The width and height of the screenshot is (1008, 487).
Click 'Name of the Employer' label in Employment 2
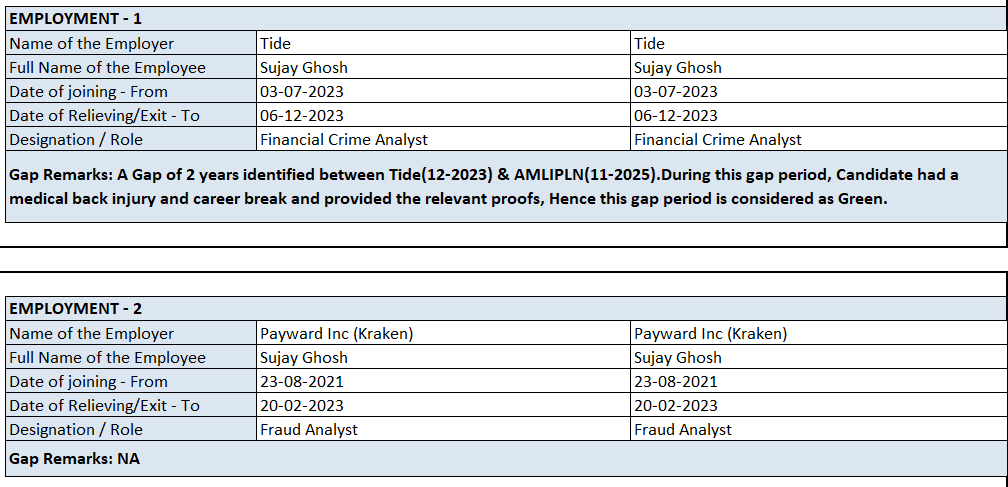(x=91, y=333)
